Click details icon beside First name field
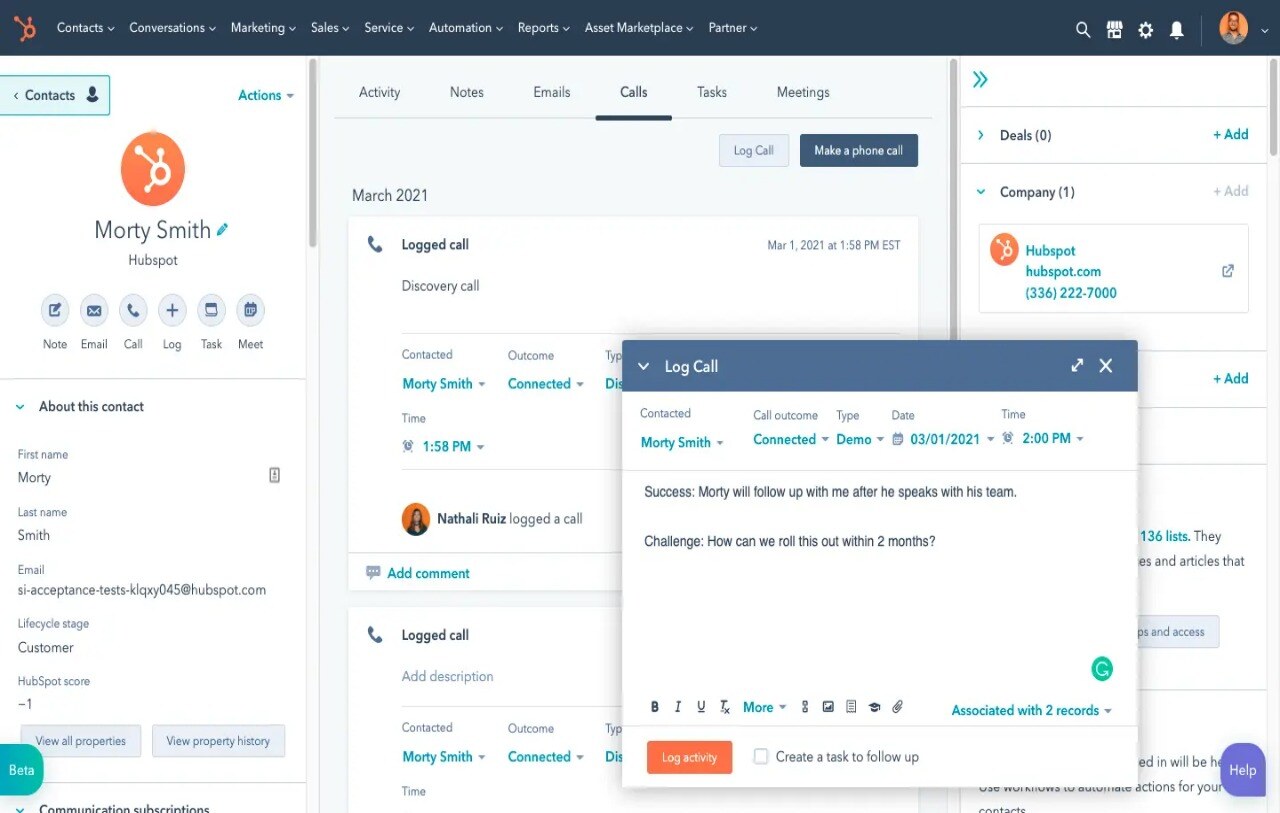The width and height of the screenshot is (1280, 813). (x=275, y=475)
